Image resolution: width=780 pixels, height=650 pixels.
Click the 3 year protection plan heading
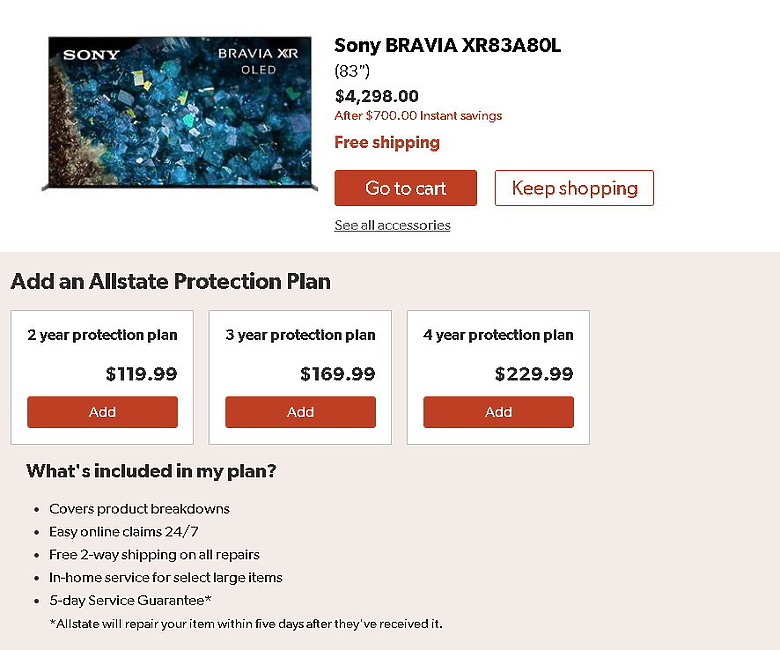(300, 335)
